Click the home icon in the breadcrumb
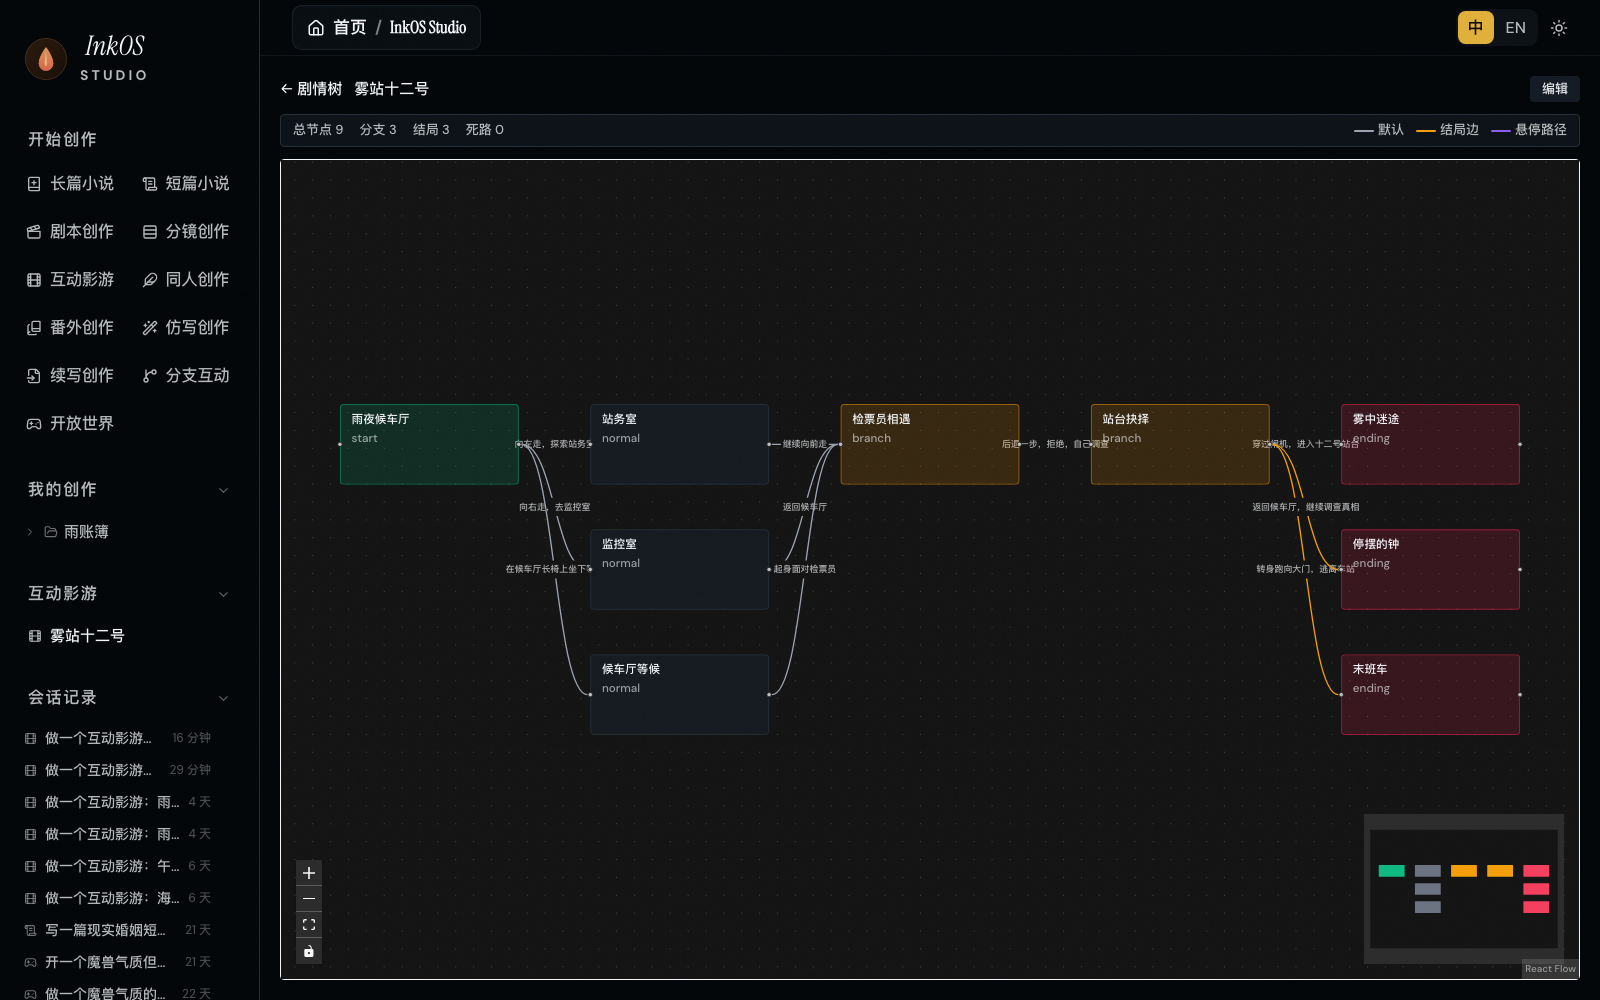The height and width of the screenshot is (1000, 1600). coord(316,28)
